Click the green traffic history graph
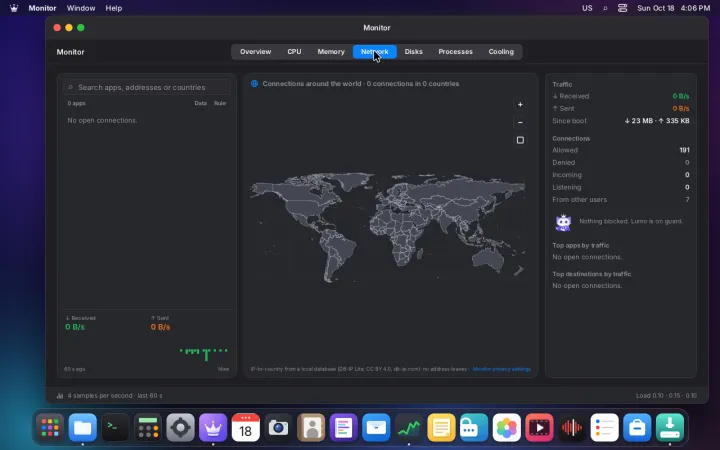 203,354
